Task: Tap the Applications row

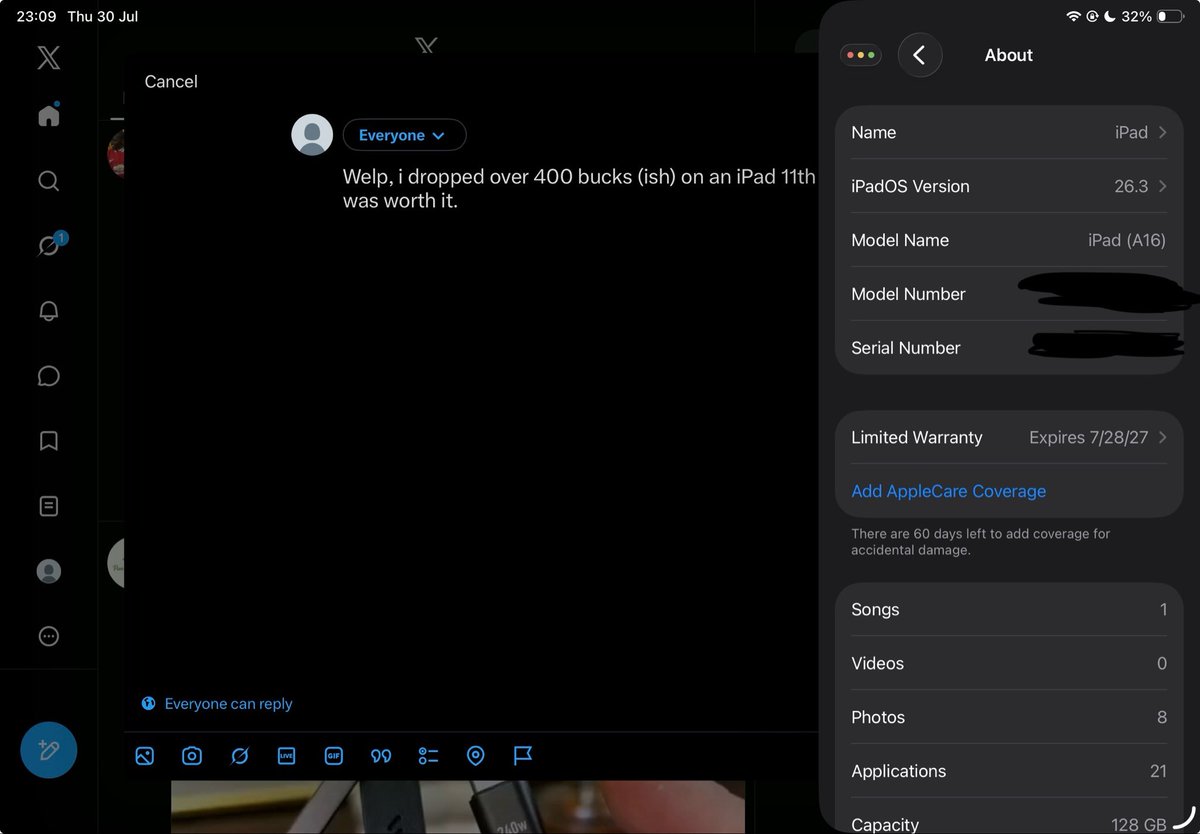Action: coord(1009,771)
